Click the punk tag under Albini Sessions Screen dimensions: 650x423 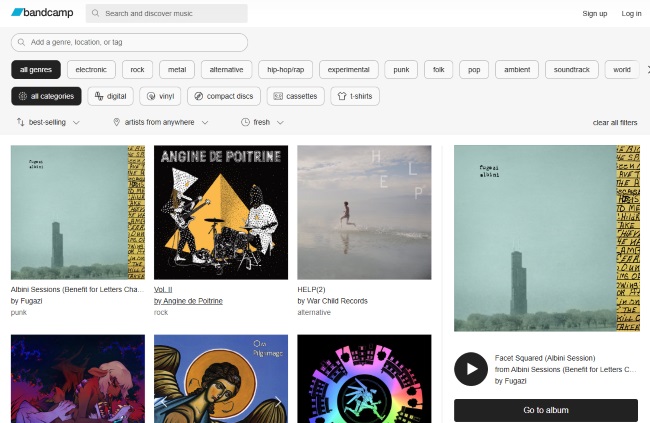pyautogui.click(x=19, y=312)
